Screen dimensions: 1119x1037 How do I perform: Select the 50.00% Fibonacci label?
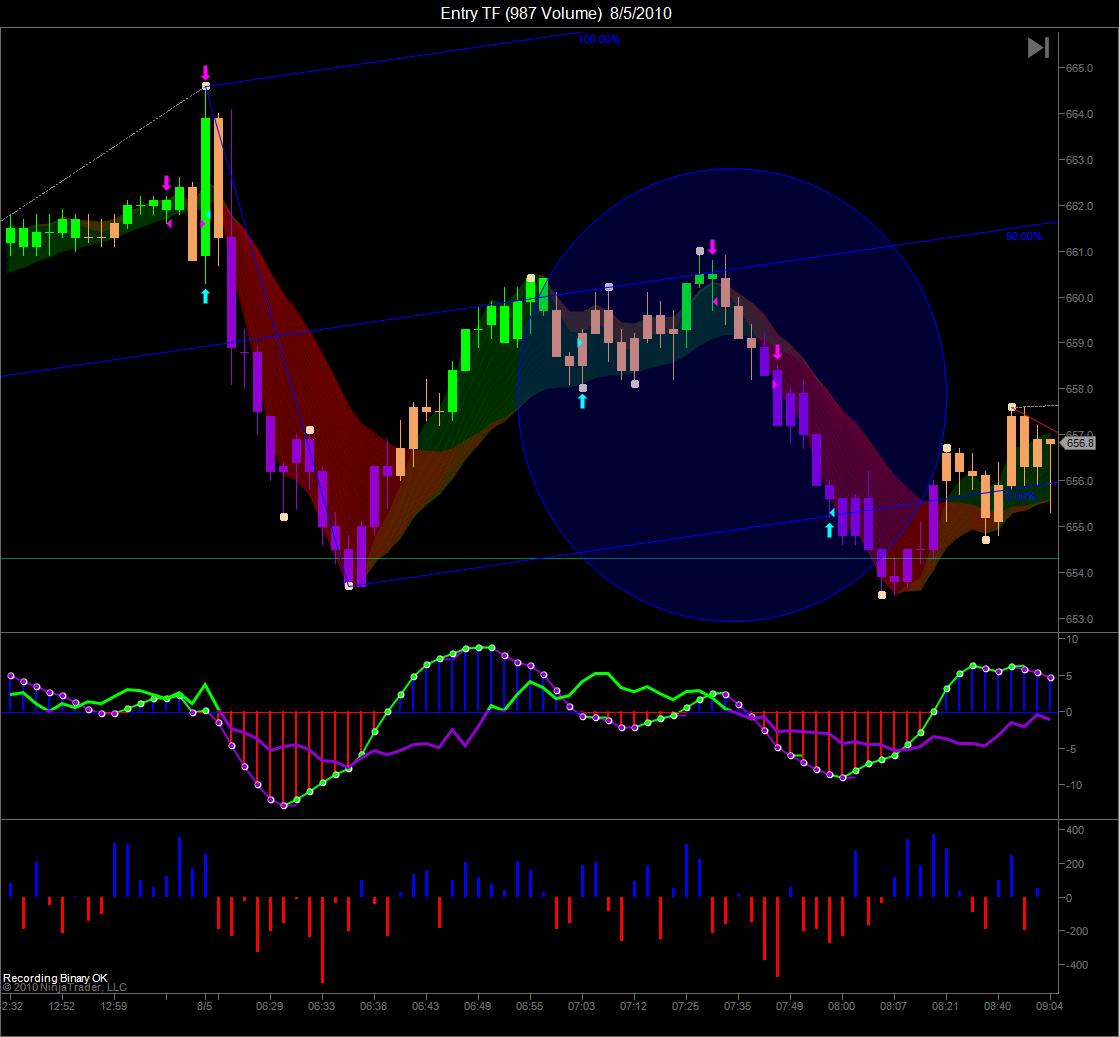coord(1023,236)
